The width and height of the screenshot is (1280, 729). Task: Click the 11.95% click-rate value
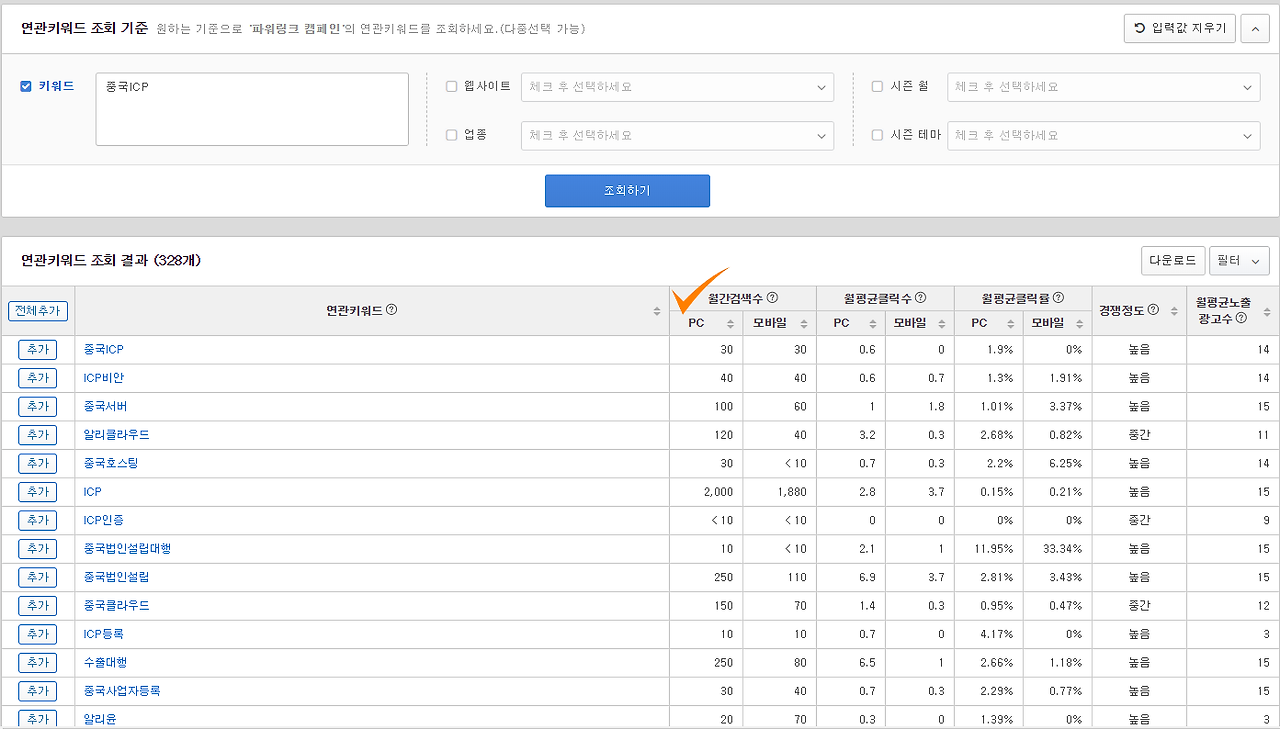pos(994,549)
